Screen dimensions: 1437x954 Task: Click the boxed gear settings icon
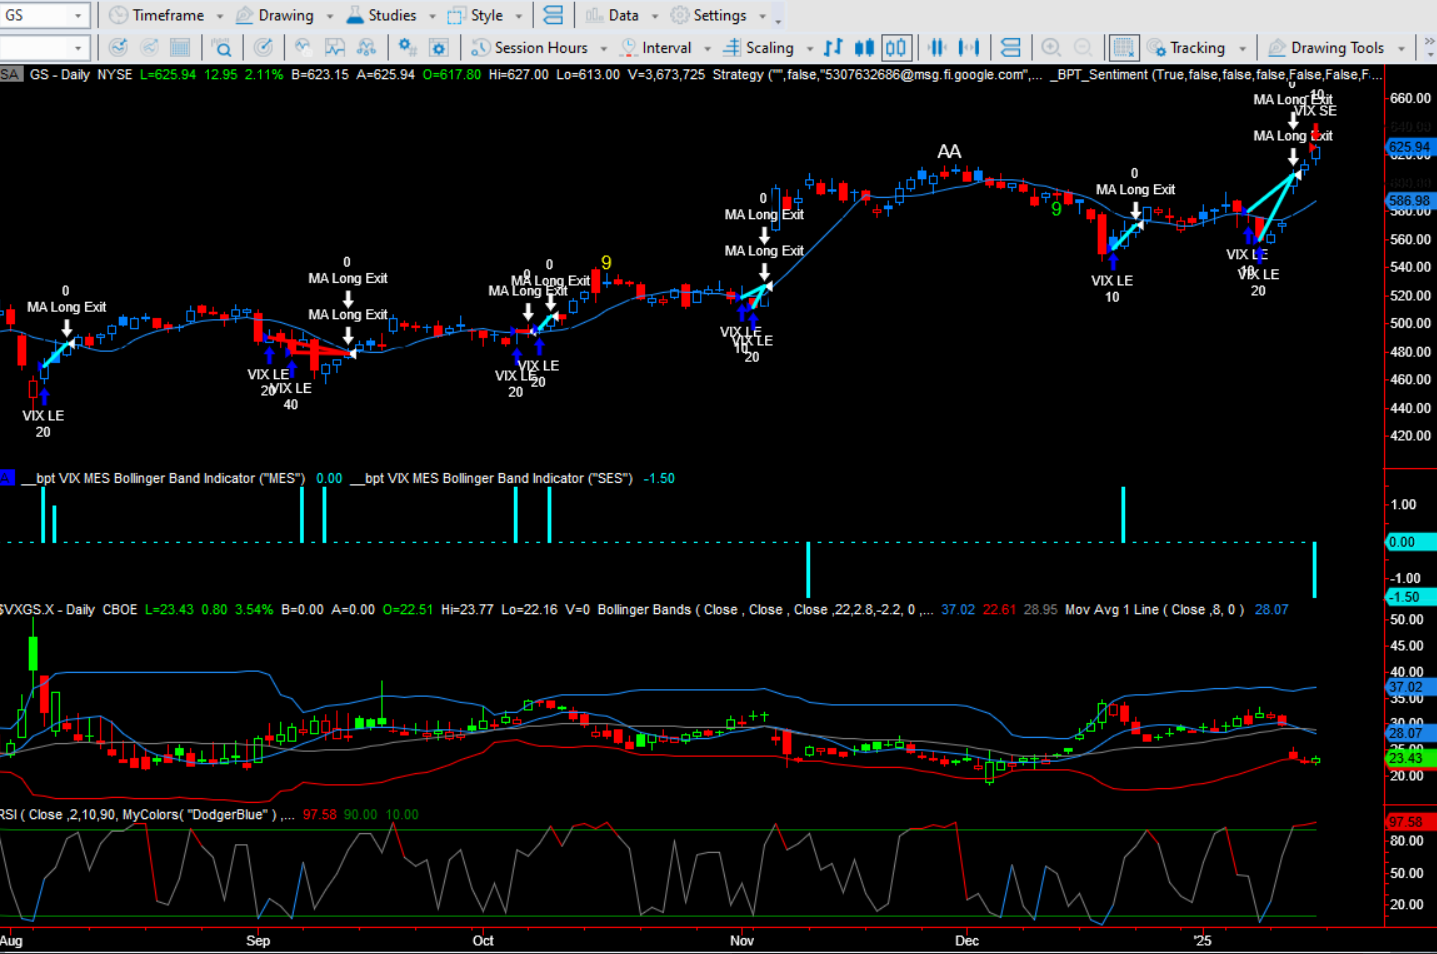(x=438, y=47)
